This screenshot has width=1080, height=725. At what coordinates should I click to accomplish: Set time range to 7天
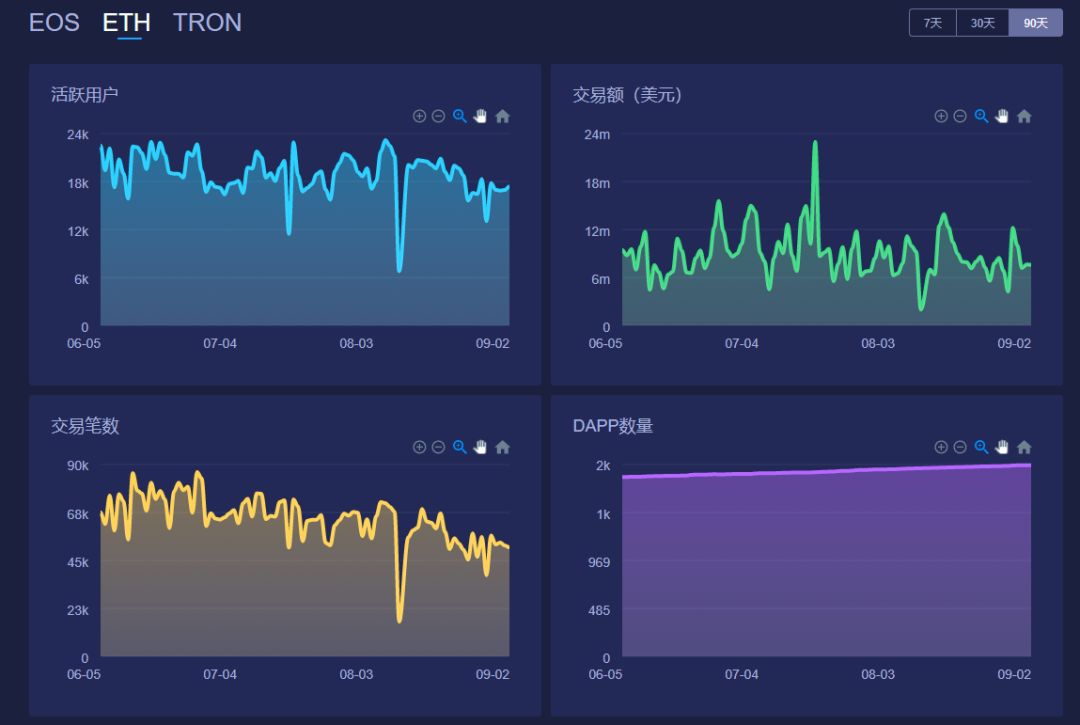point(933,23)
